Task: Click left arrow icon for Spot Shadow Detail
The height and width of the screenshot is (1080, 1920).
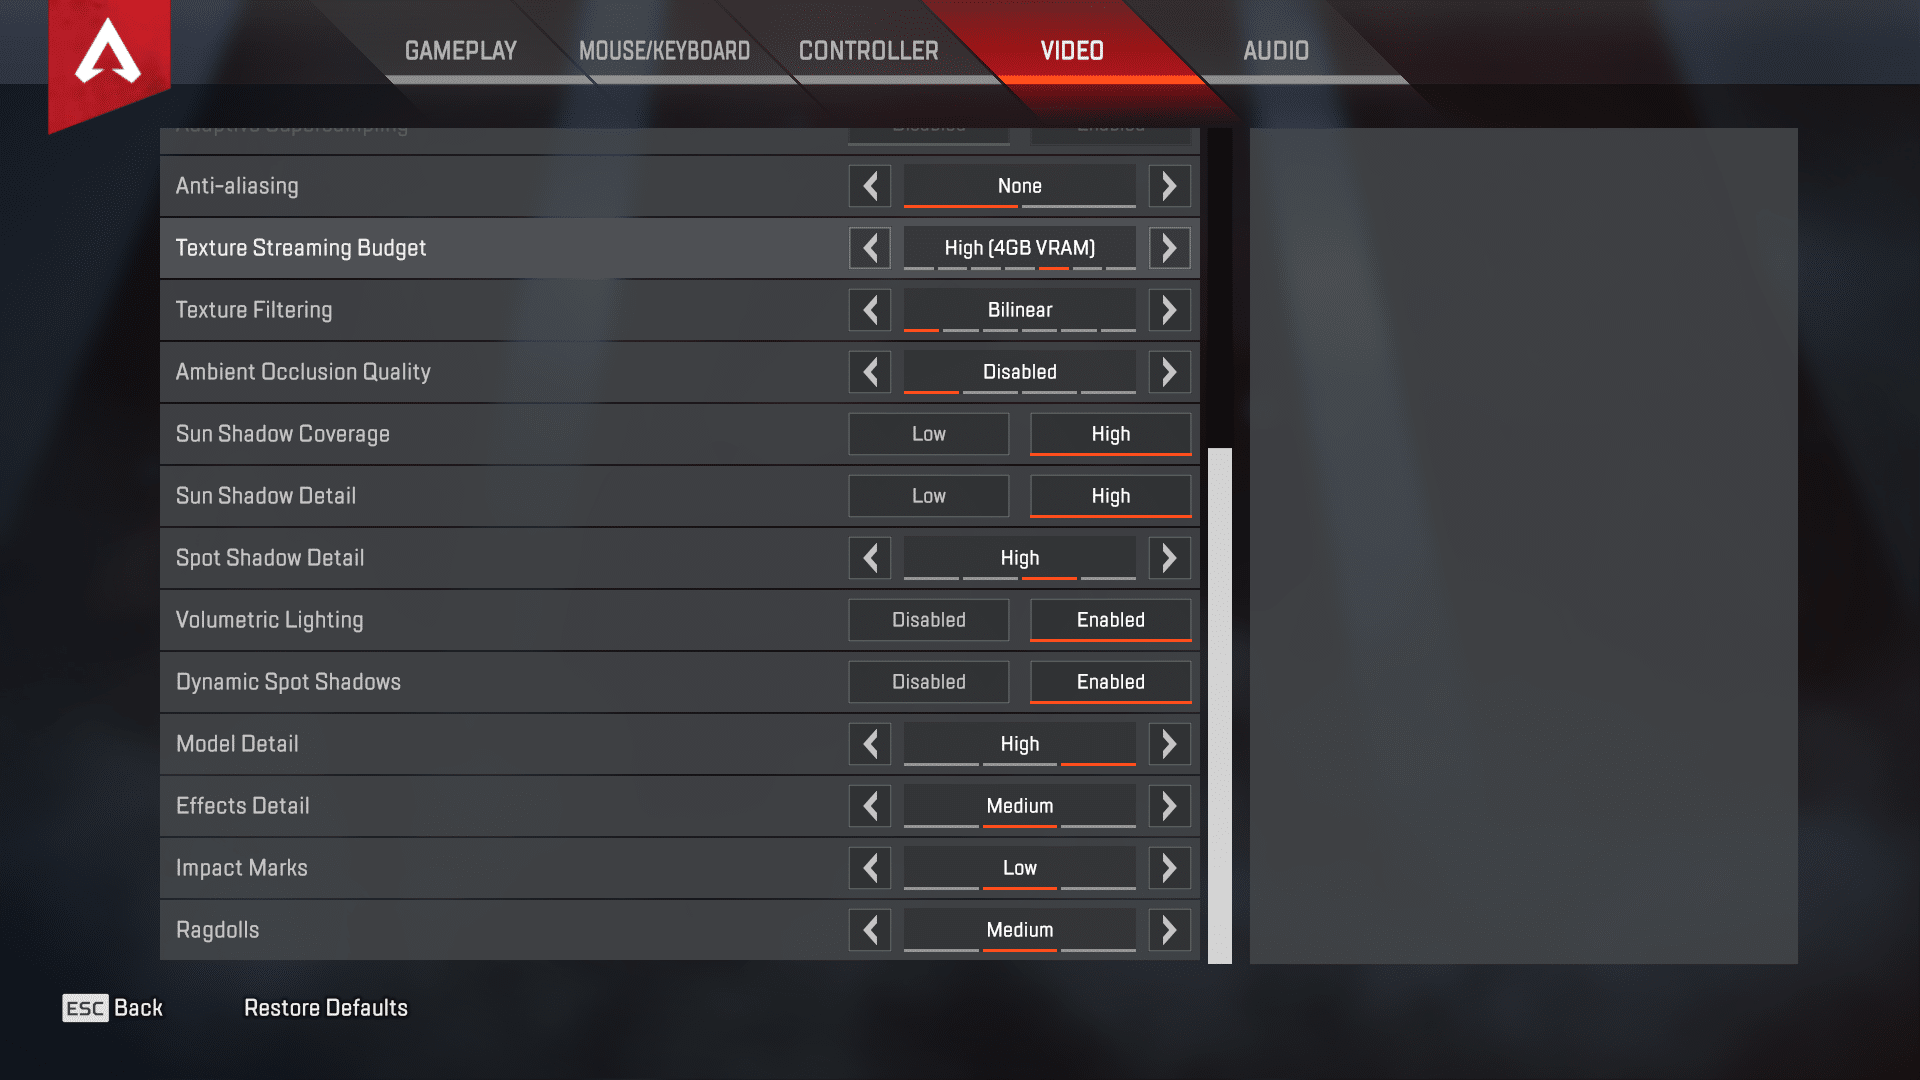Action: pyautogui.click(x=869, y=558)
